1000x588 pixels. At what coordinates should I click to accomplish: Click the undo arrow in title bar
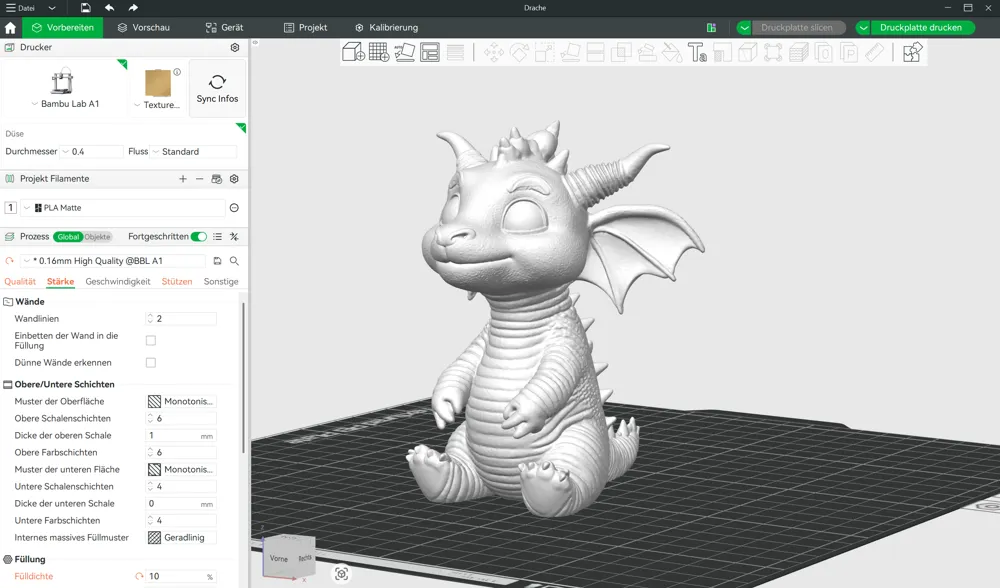pyautogui.click(x=110, y=8)
